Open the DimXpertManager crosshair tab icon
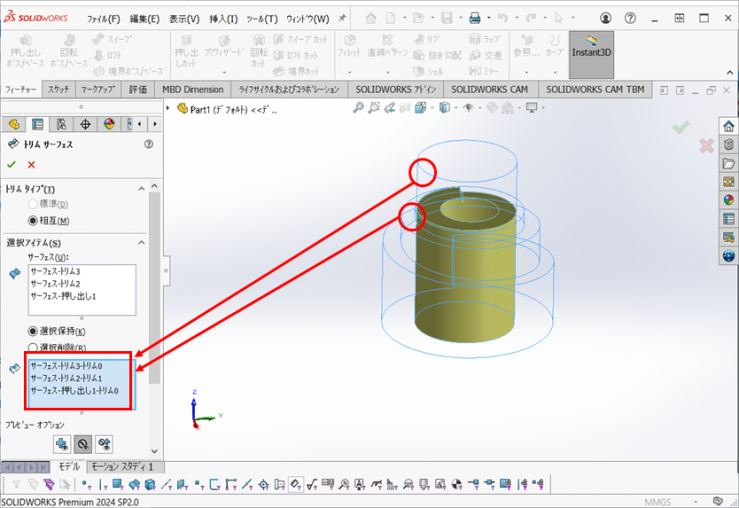This screenshot has width=739, height=508. click(85, 124)
